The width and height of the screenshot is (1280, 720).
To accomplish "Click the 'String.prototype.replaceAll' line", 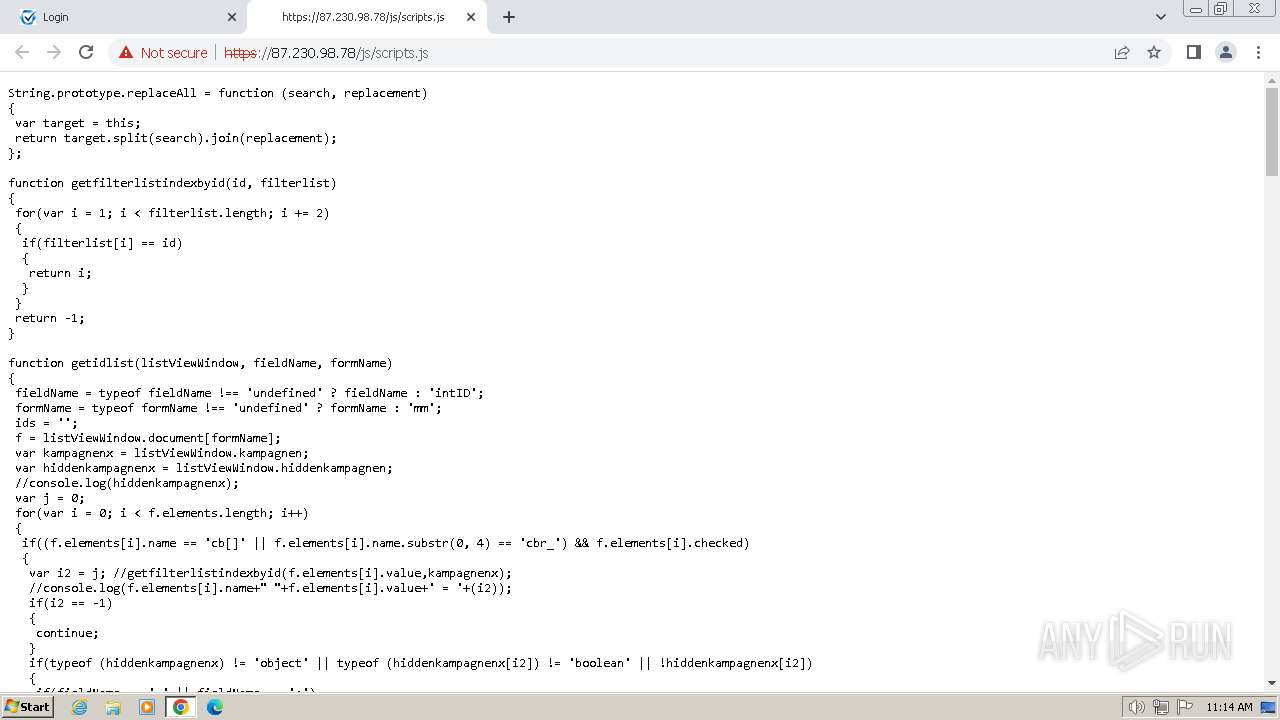I will [218, 93].
